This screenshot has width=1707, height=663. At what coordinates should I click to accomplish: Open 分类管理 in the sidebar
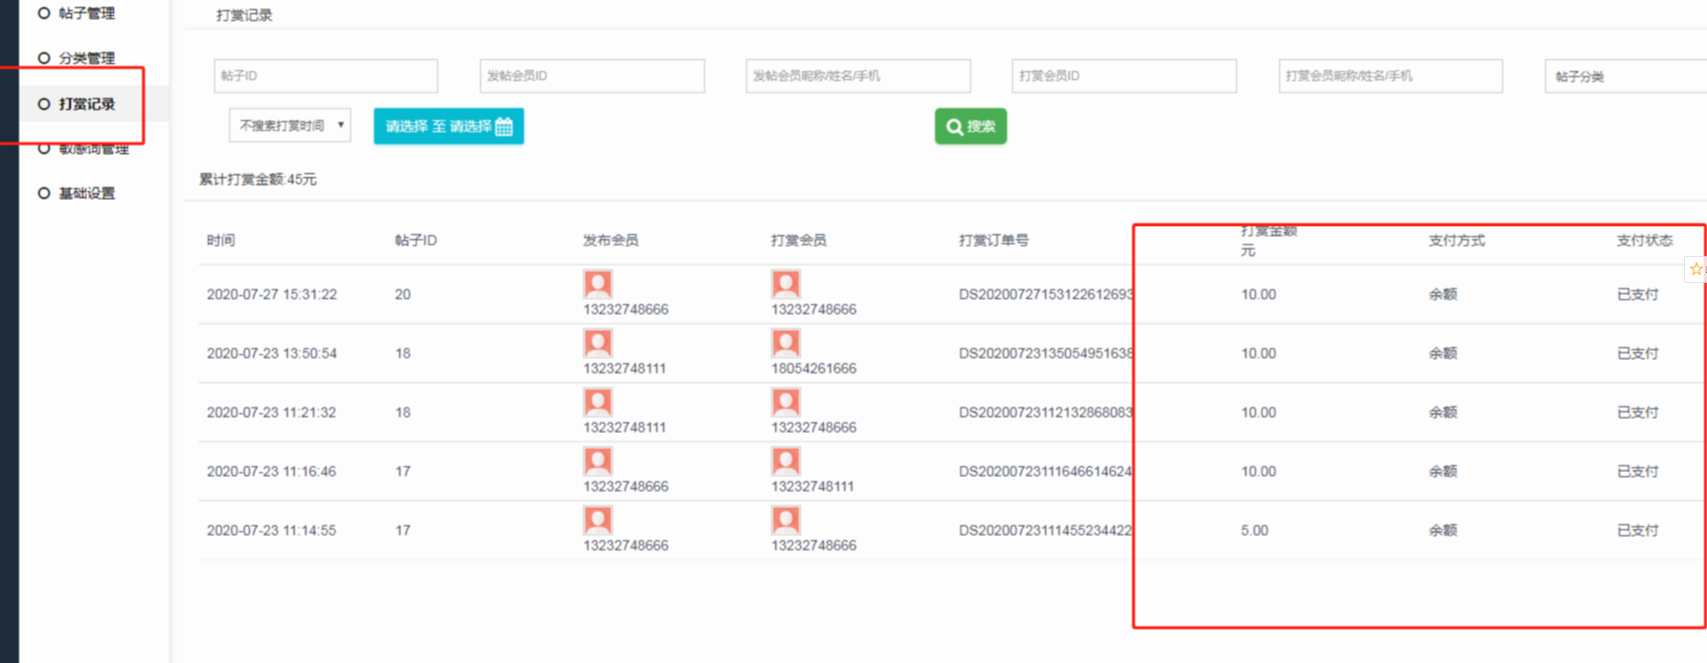pyautogui.click(x=86, y=58)
